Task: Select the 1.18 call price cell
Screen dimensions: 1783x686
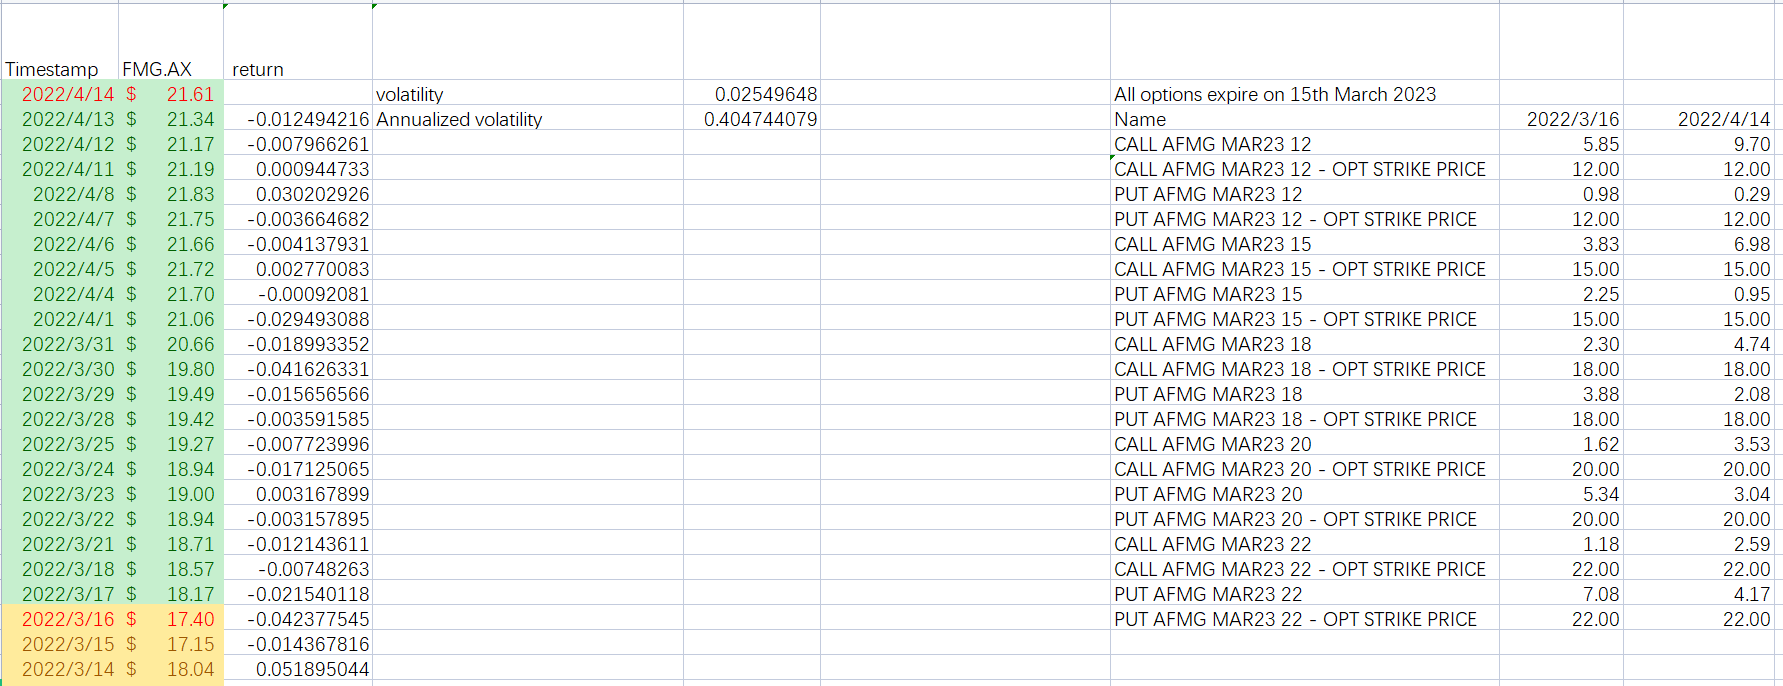Action: point(1561,544)
